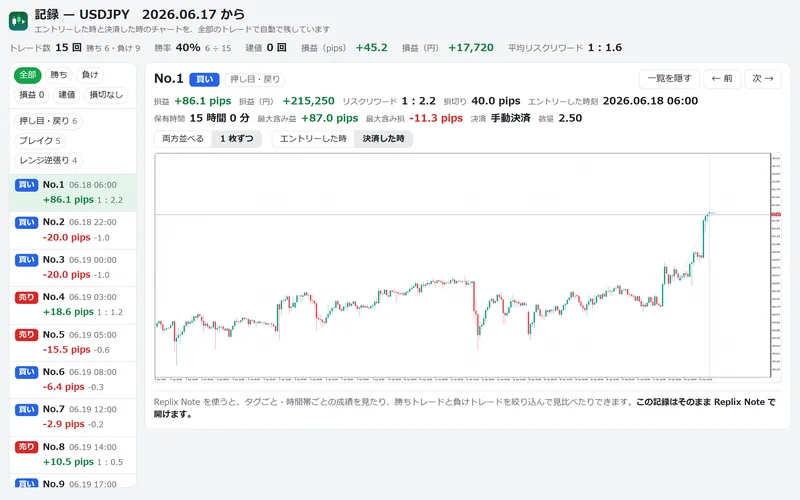The width and height of the screenshot is (800, 500).
Task: Filter by 押し目・戻り tag in sidebar
Action: [48, 121]
